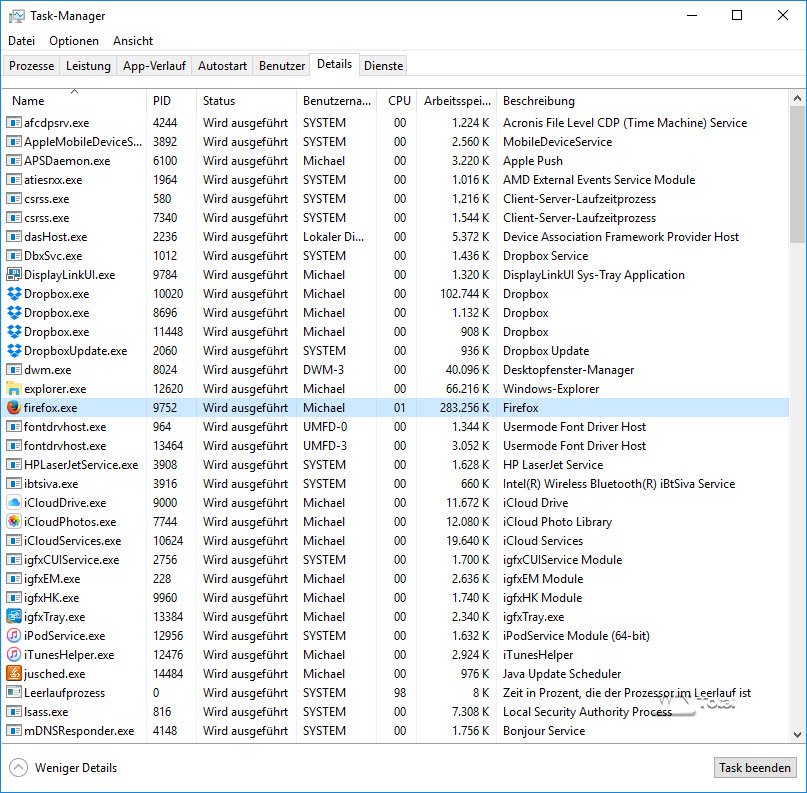Open the Datei menu

click(x=22, y=41)
